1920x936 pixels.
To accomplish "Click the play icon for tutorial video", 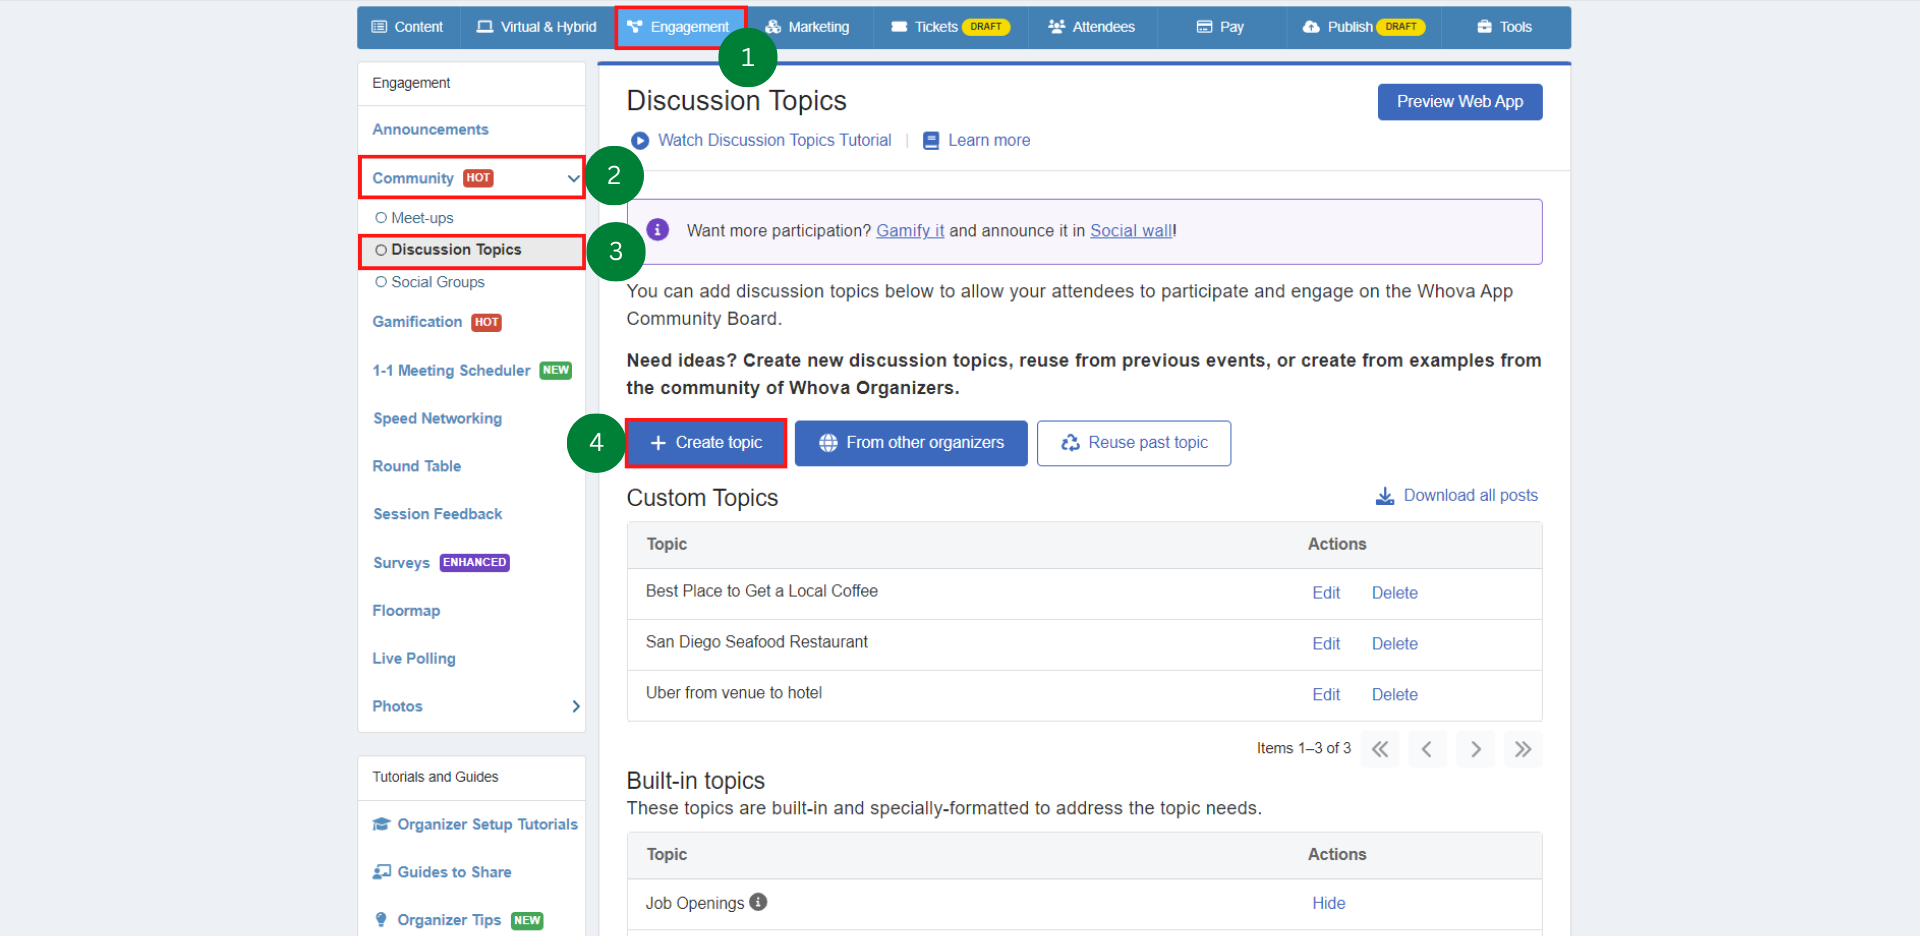I will [640, 141].
